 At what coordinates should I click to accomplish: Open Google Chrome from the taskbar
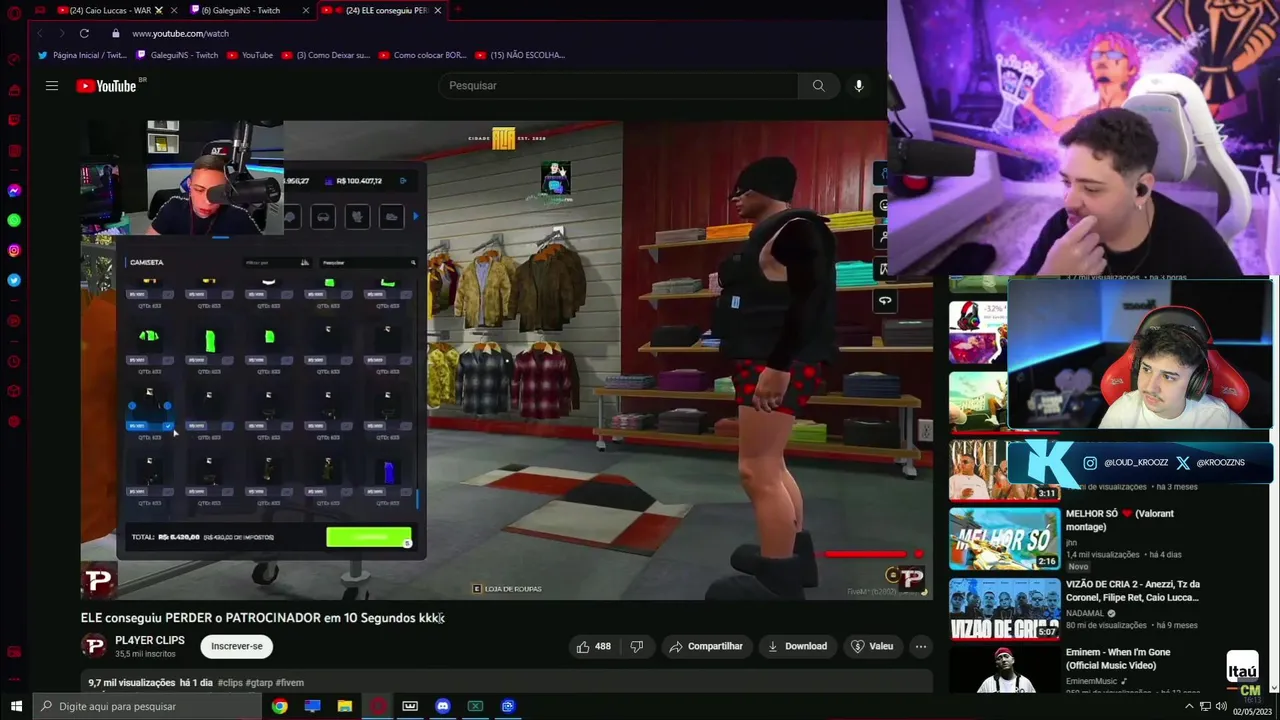tap(280, 706)
